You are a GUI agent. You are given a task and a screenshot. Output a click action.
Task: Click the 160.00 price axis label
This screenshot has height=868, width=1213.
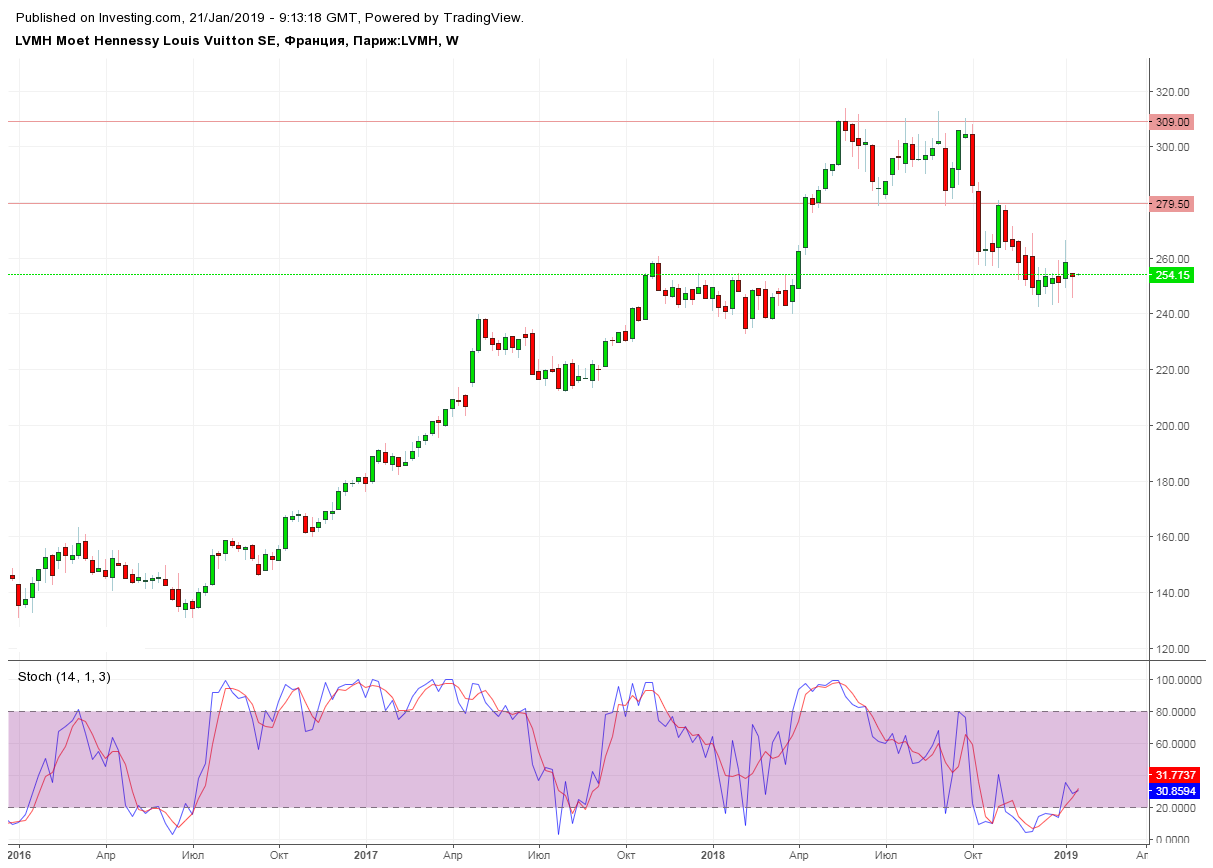[1172, 537]
